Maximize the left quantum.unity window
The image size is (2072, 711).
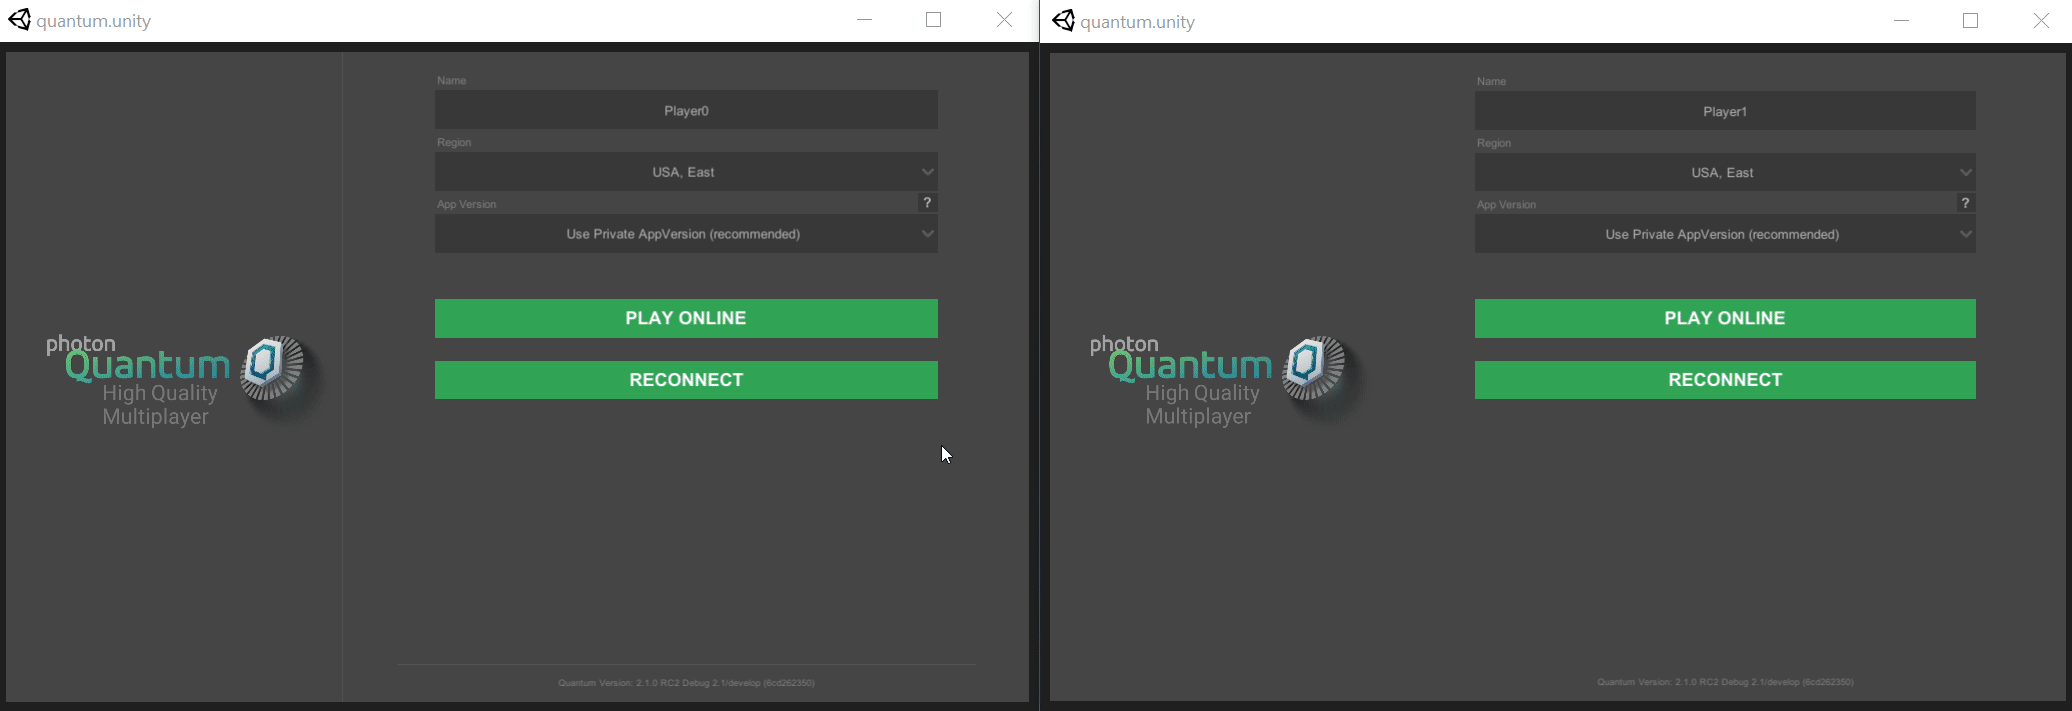tap(933, 20)
